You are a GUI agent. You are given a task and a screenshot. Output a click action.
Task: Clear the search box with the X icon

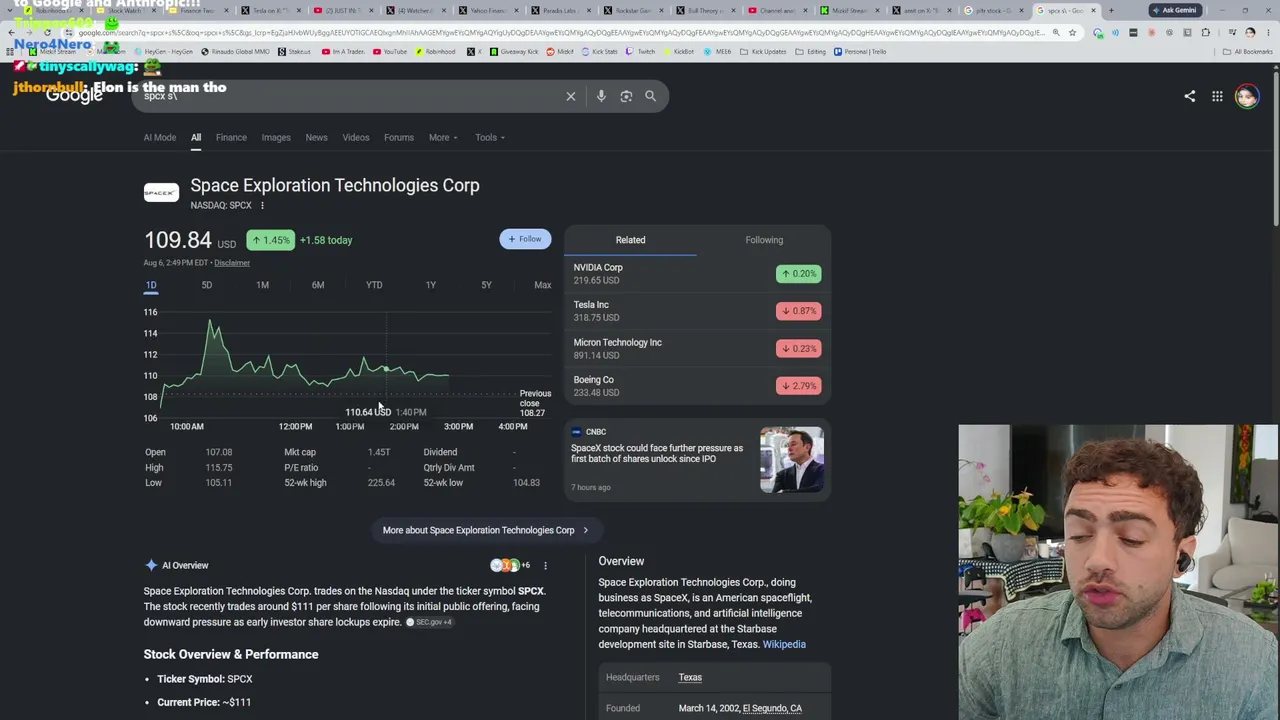[571, 96]
